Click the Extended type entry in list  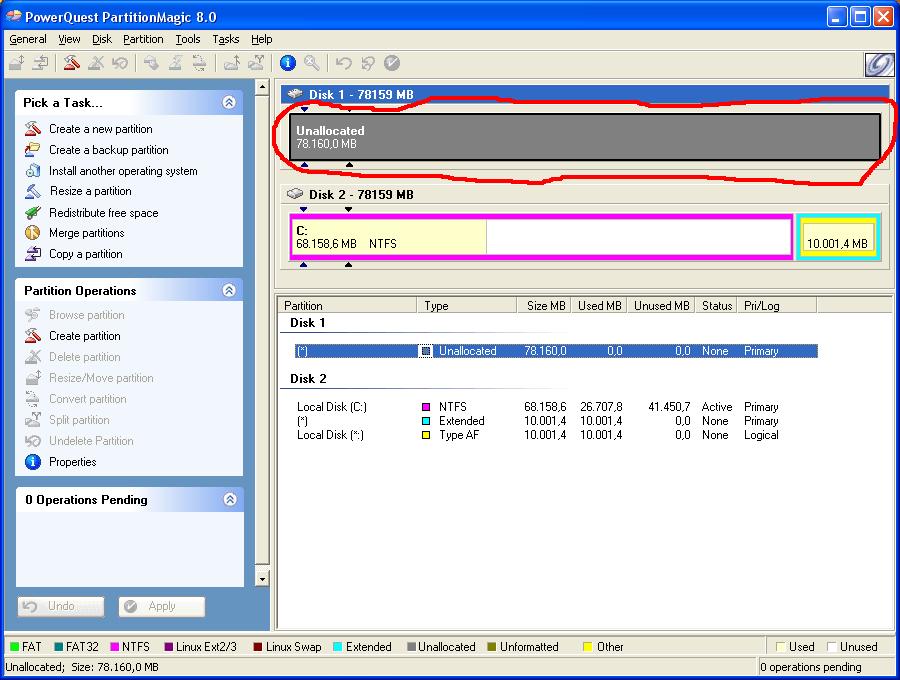pyautogui.click(x=461, y=421)
